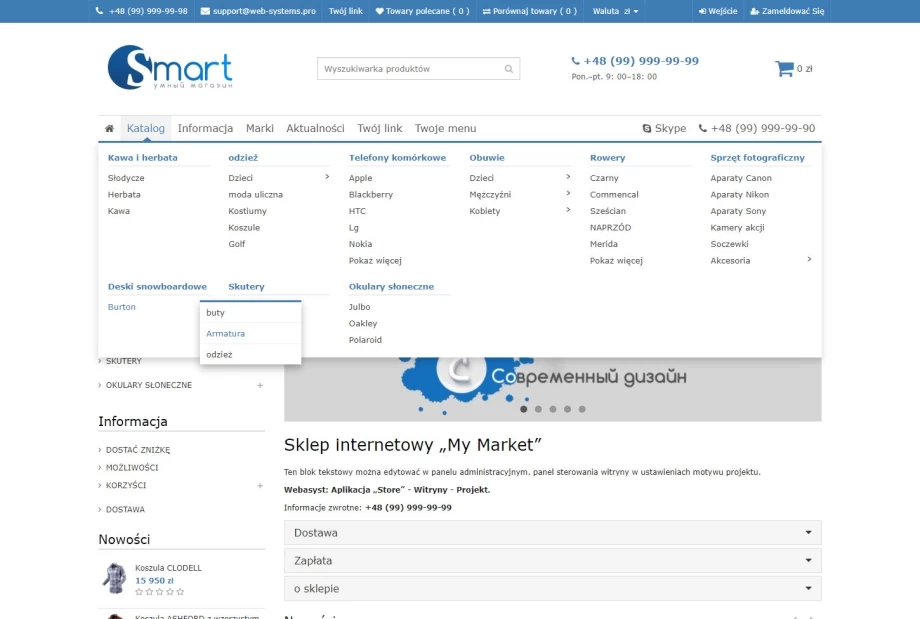Viewport: 920px width, 619px height.
Task: Expand the Zapłata accordion panel
Action: (552, 561)
